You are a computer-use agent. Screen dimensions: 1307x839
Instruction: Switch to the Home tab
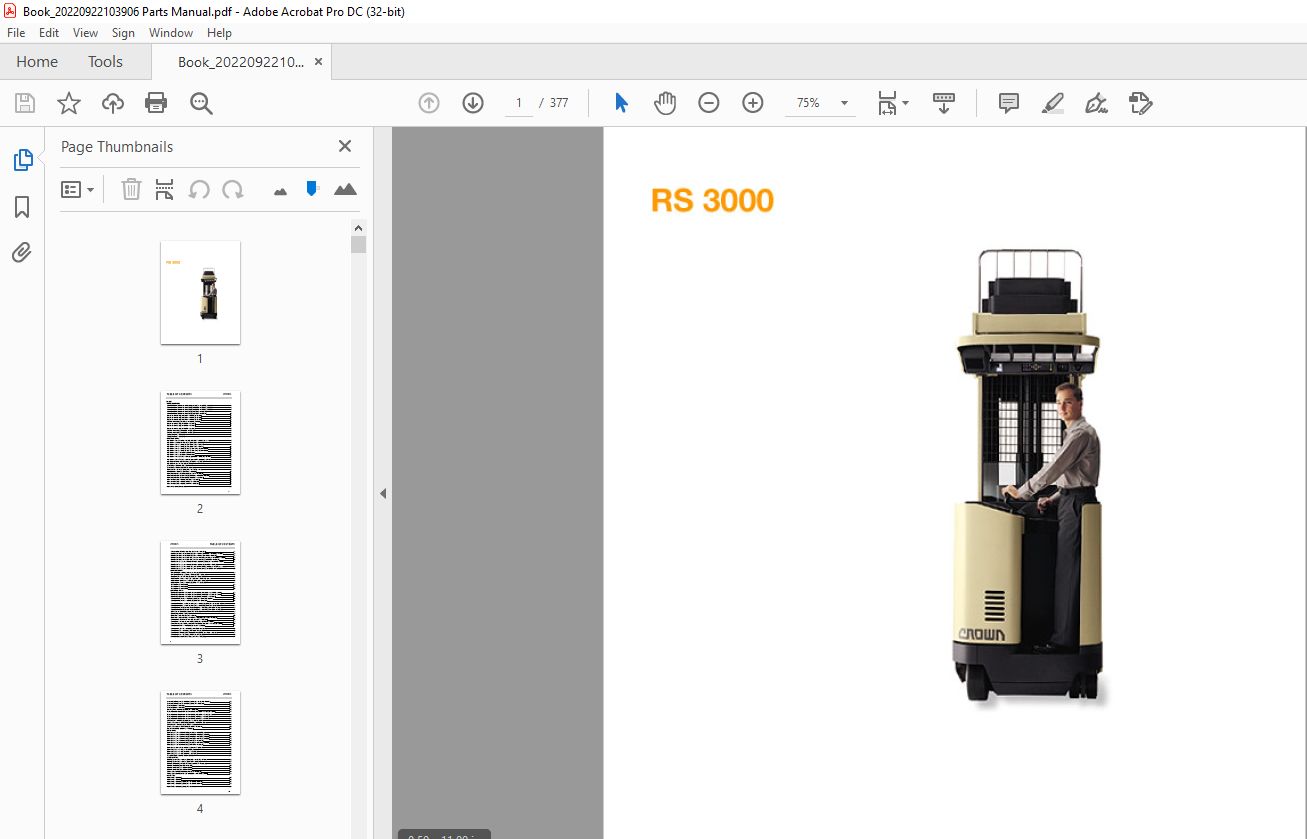tap(37, 62)
